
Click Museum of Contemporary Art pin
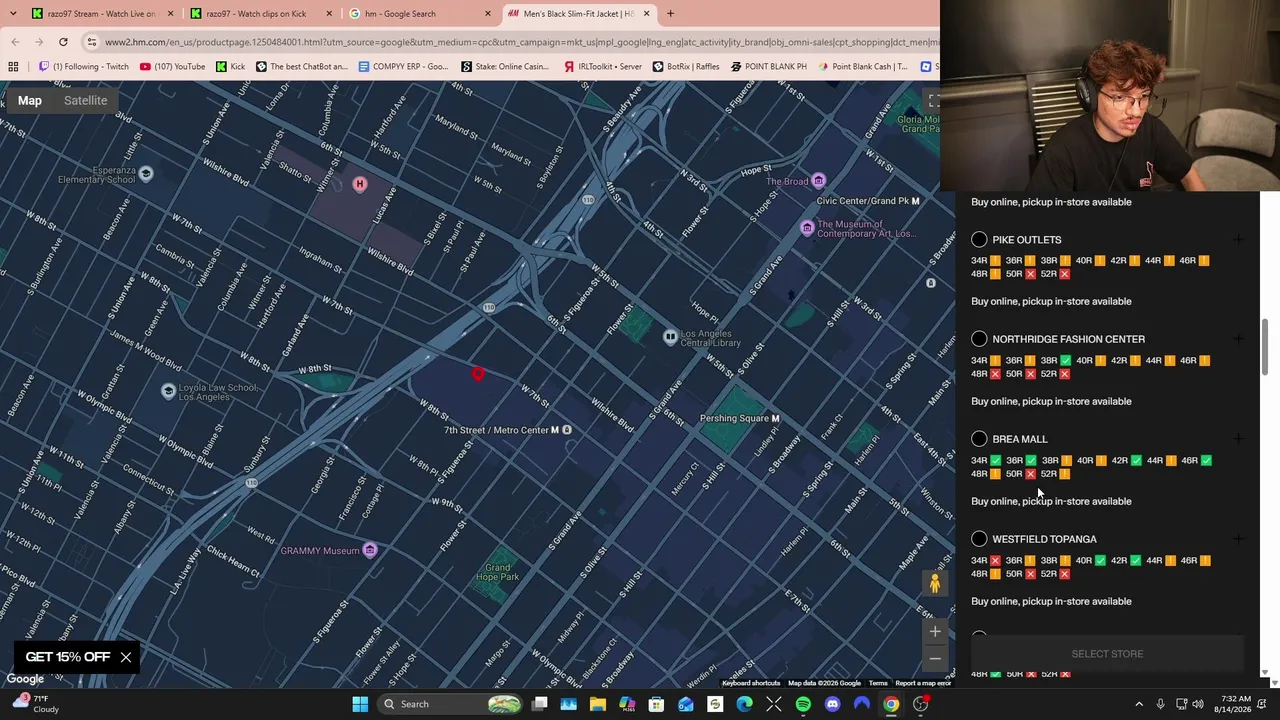coord(807,228)
